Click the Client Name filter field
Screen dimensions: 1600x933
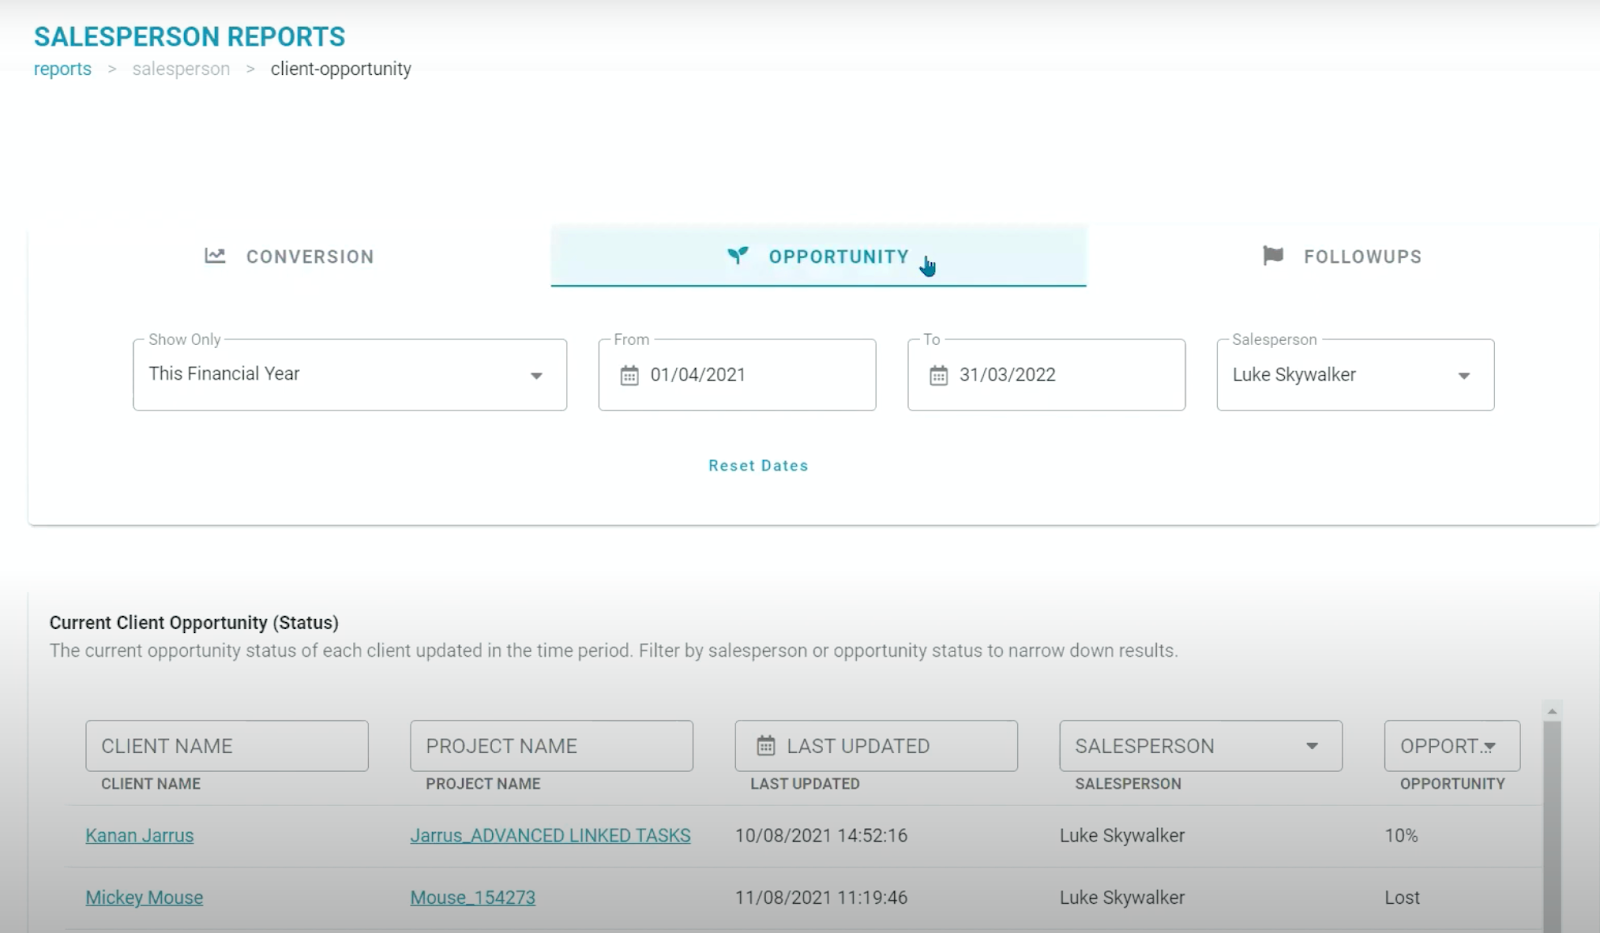227,746
